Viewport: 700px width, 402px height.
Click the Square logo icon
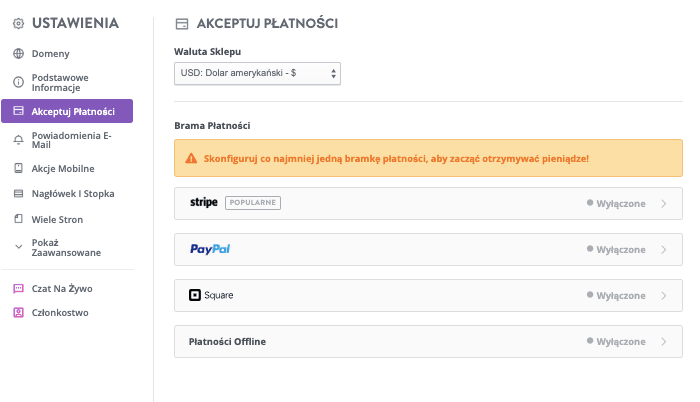pos(195,296)
